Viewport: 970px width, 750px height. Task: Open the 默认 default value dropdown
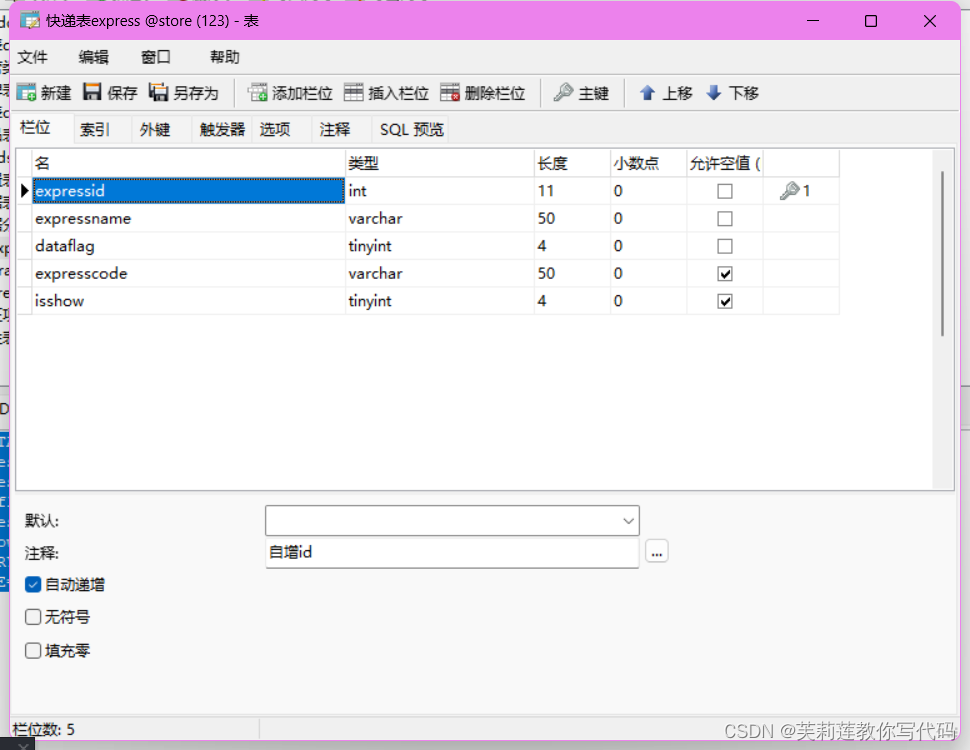[628, 520]
